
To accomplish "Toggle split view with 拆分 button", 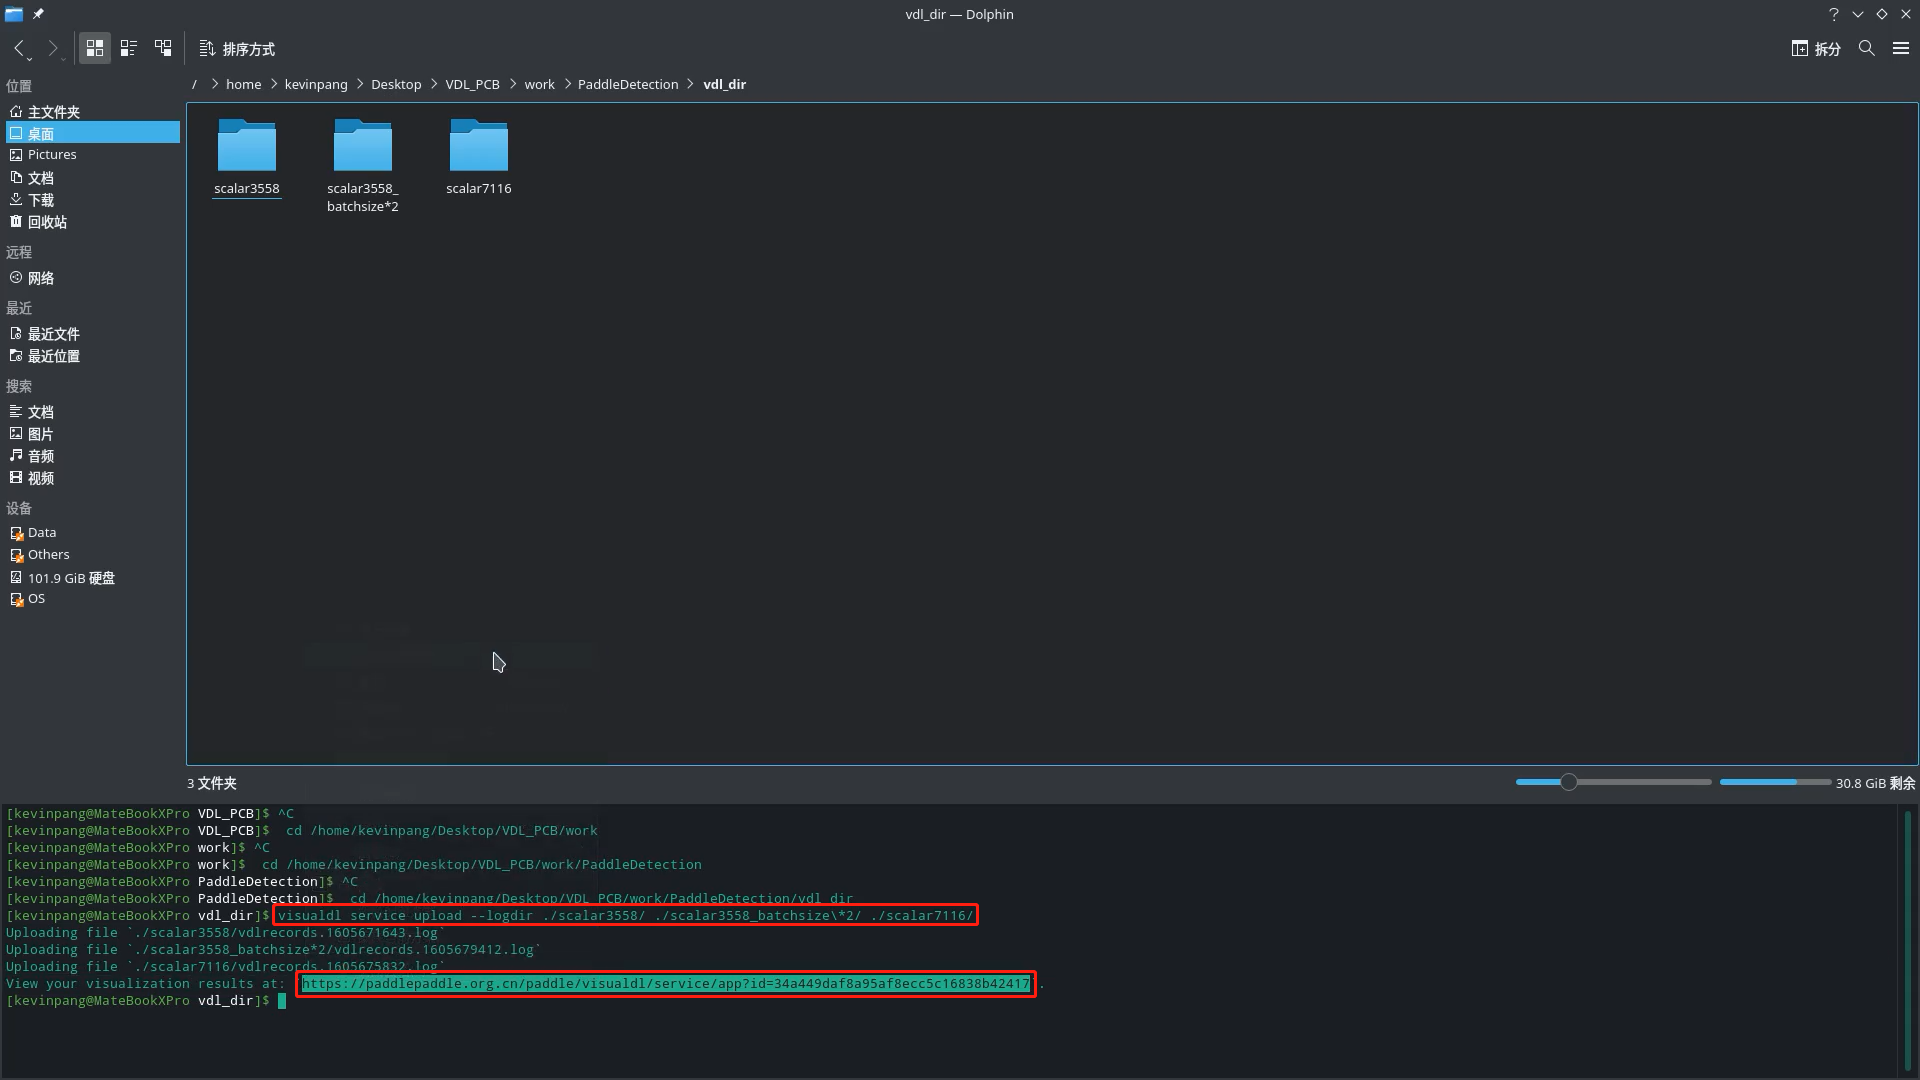I will [1816, 48].
